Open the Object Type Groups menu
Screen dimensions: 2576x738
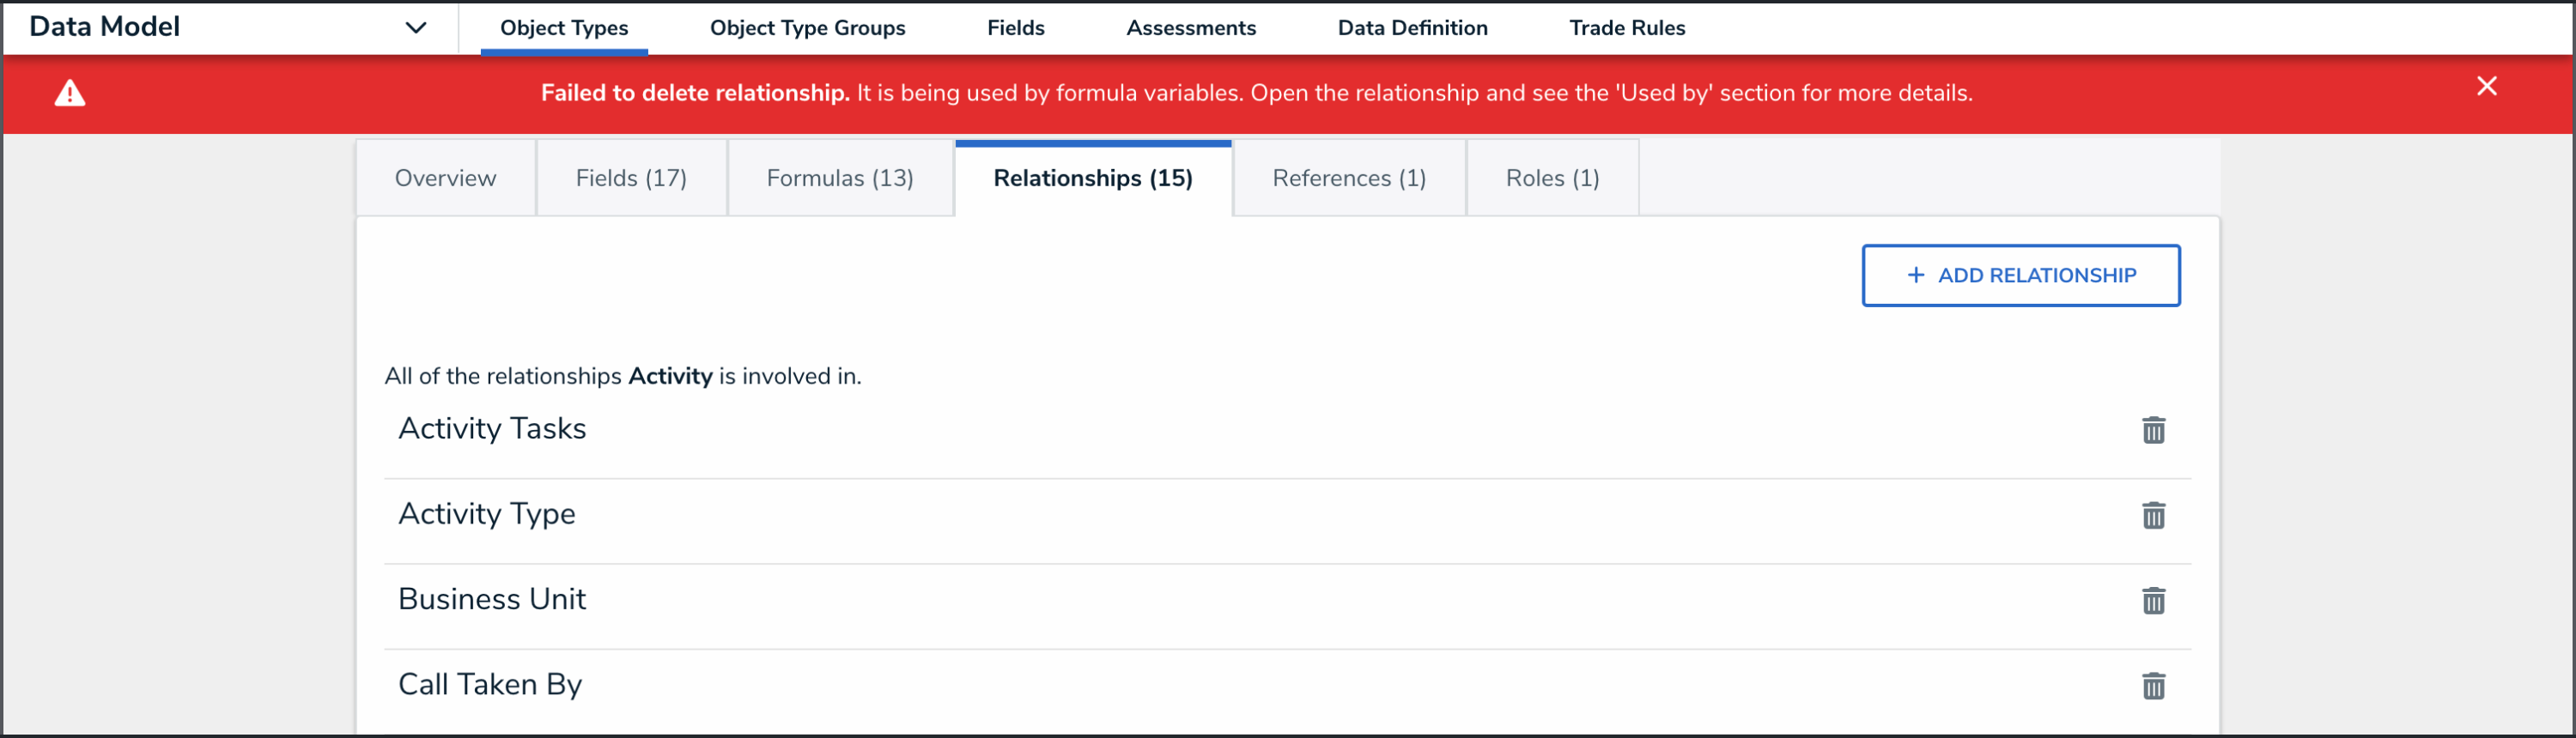pos(807,28)
